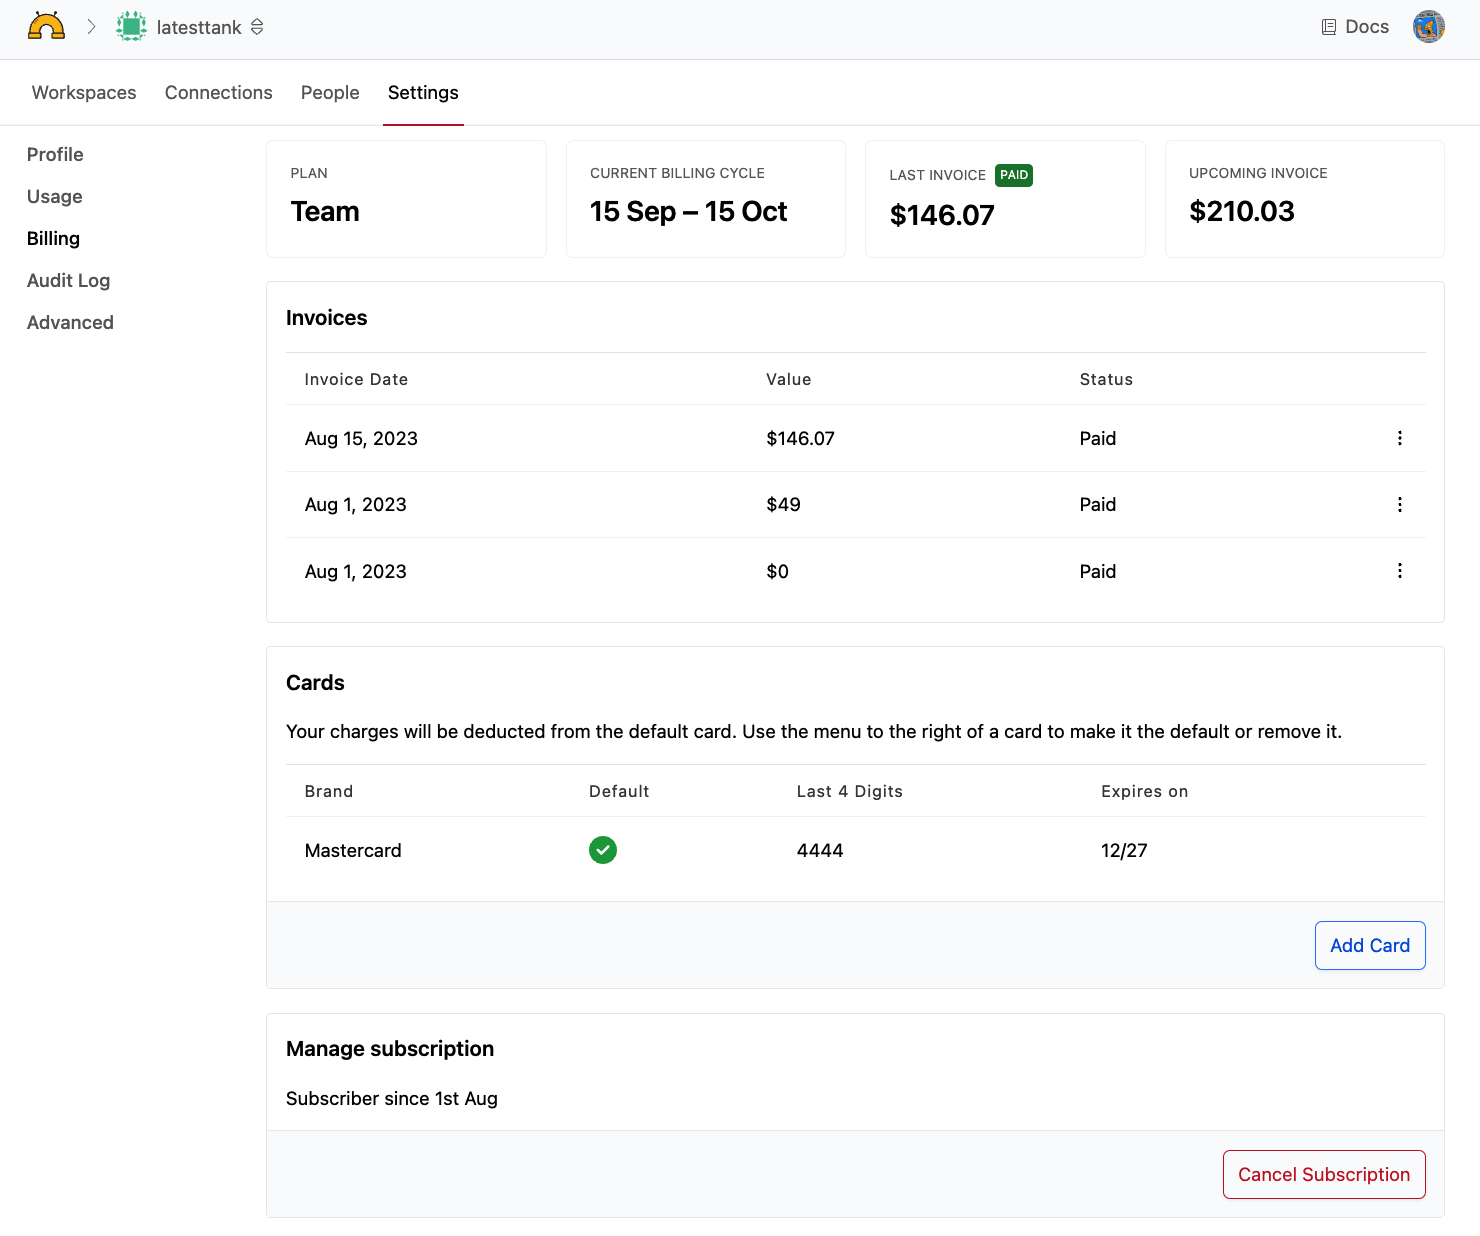Image resolution: width=1480 pixels, height=1236 pixels.
Task: Select Advanced in settings sidebar
Action: (x=70, y=323)
